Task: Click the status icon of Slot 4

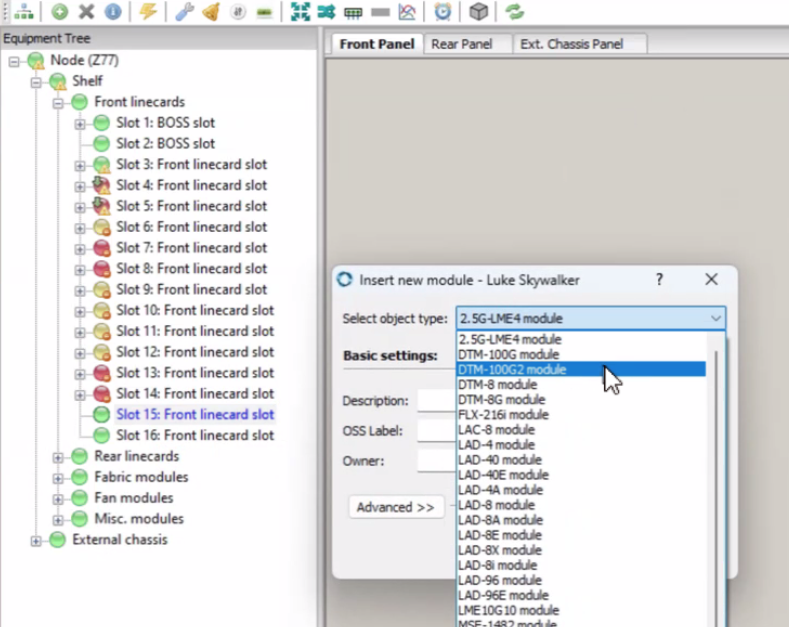Action: (102, 185)
